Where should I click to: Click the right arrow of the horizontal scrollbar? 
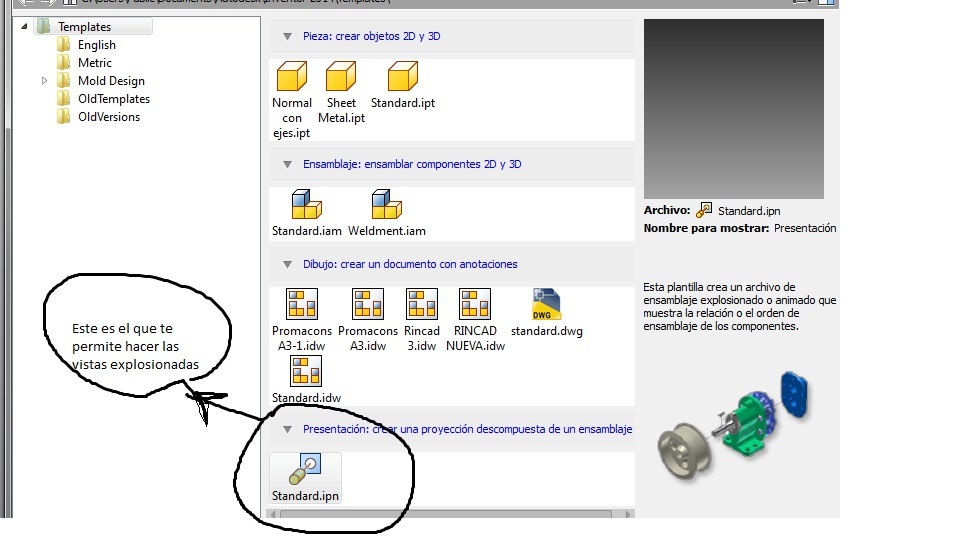[628, 514]
